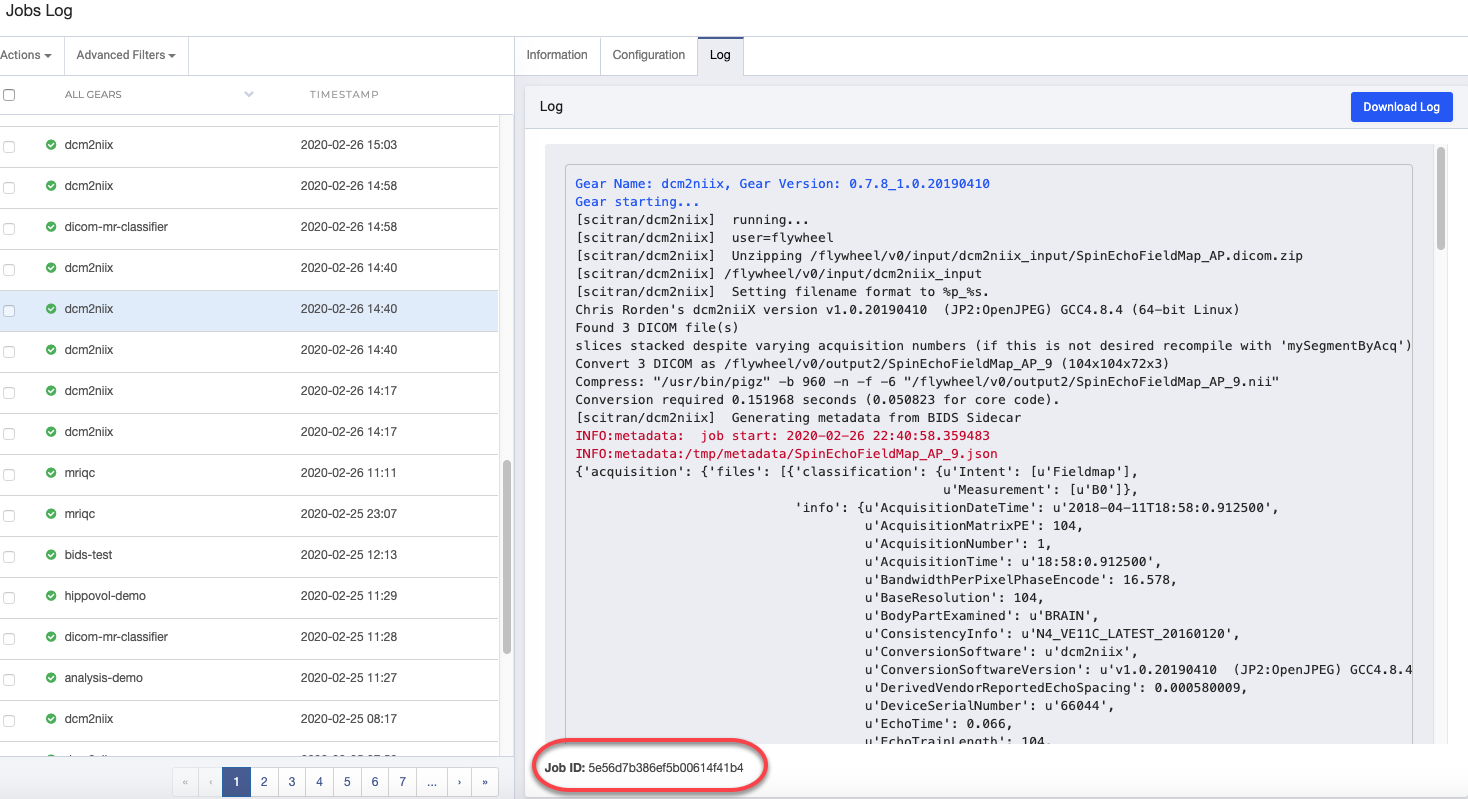Check the box for dcm2niix 15:03 job
Viewport: 1468px width, 799px height.
tap(9, 146)
